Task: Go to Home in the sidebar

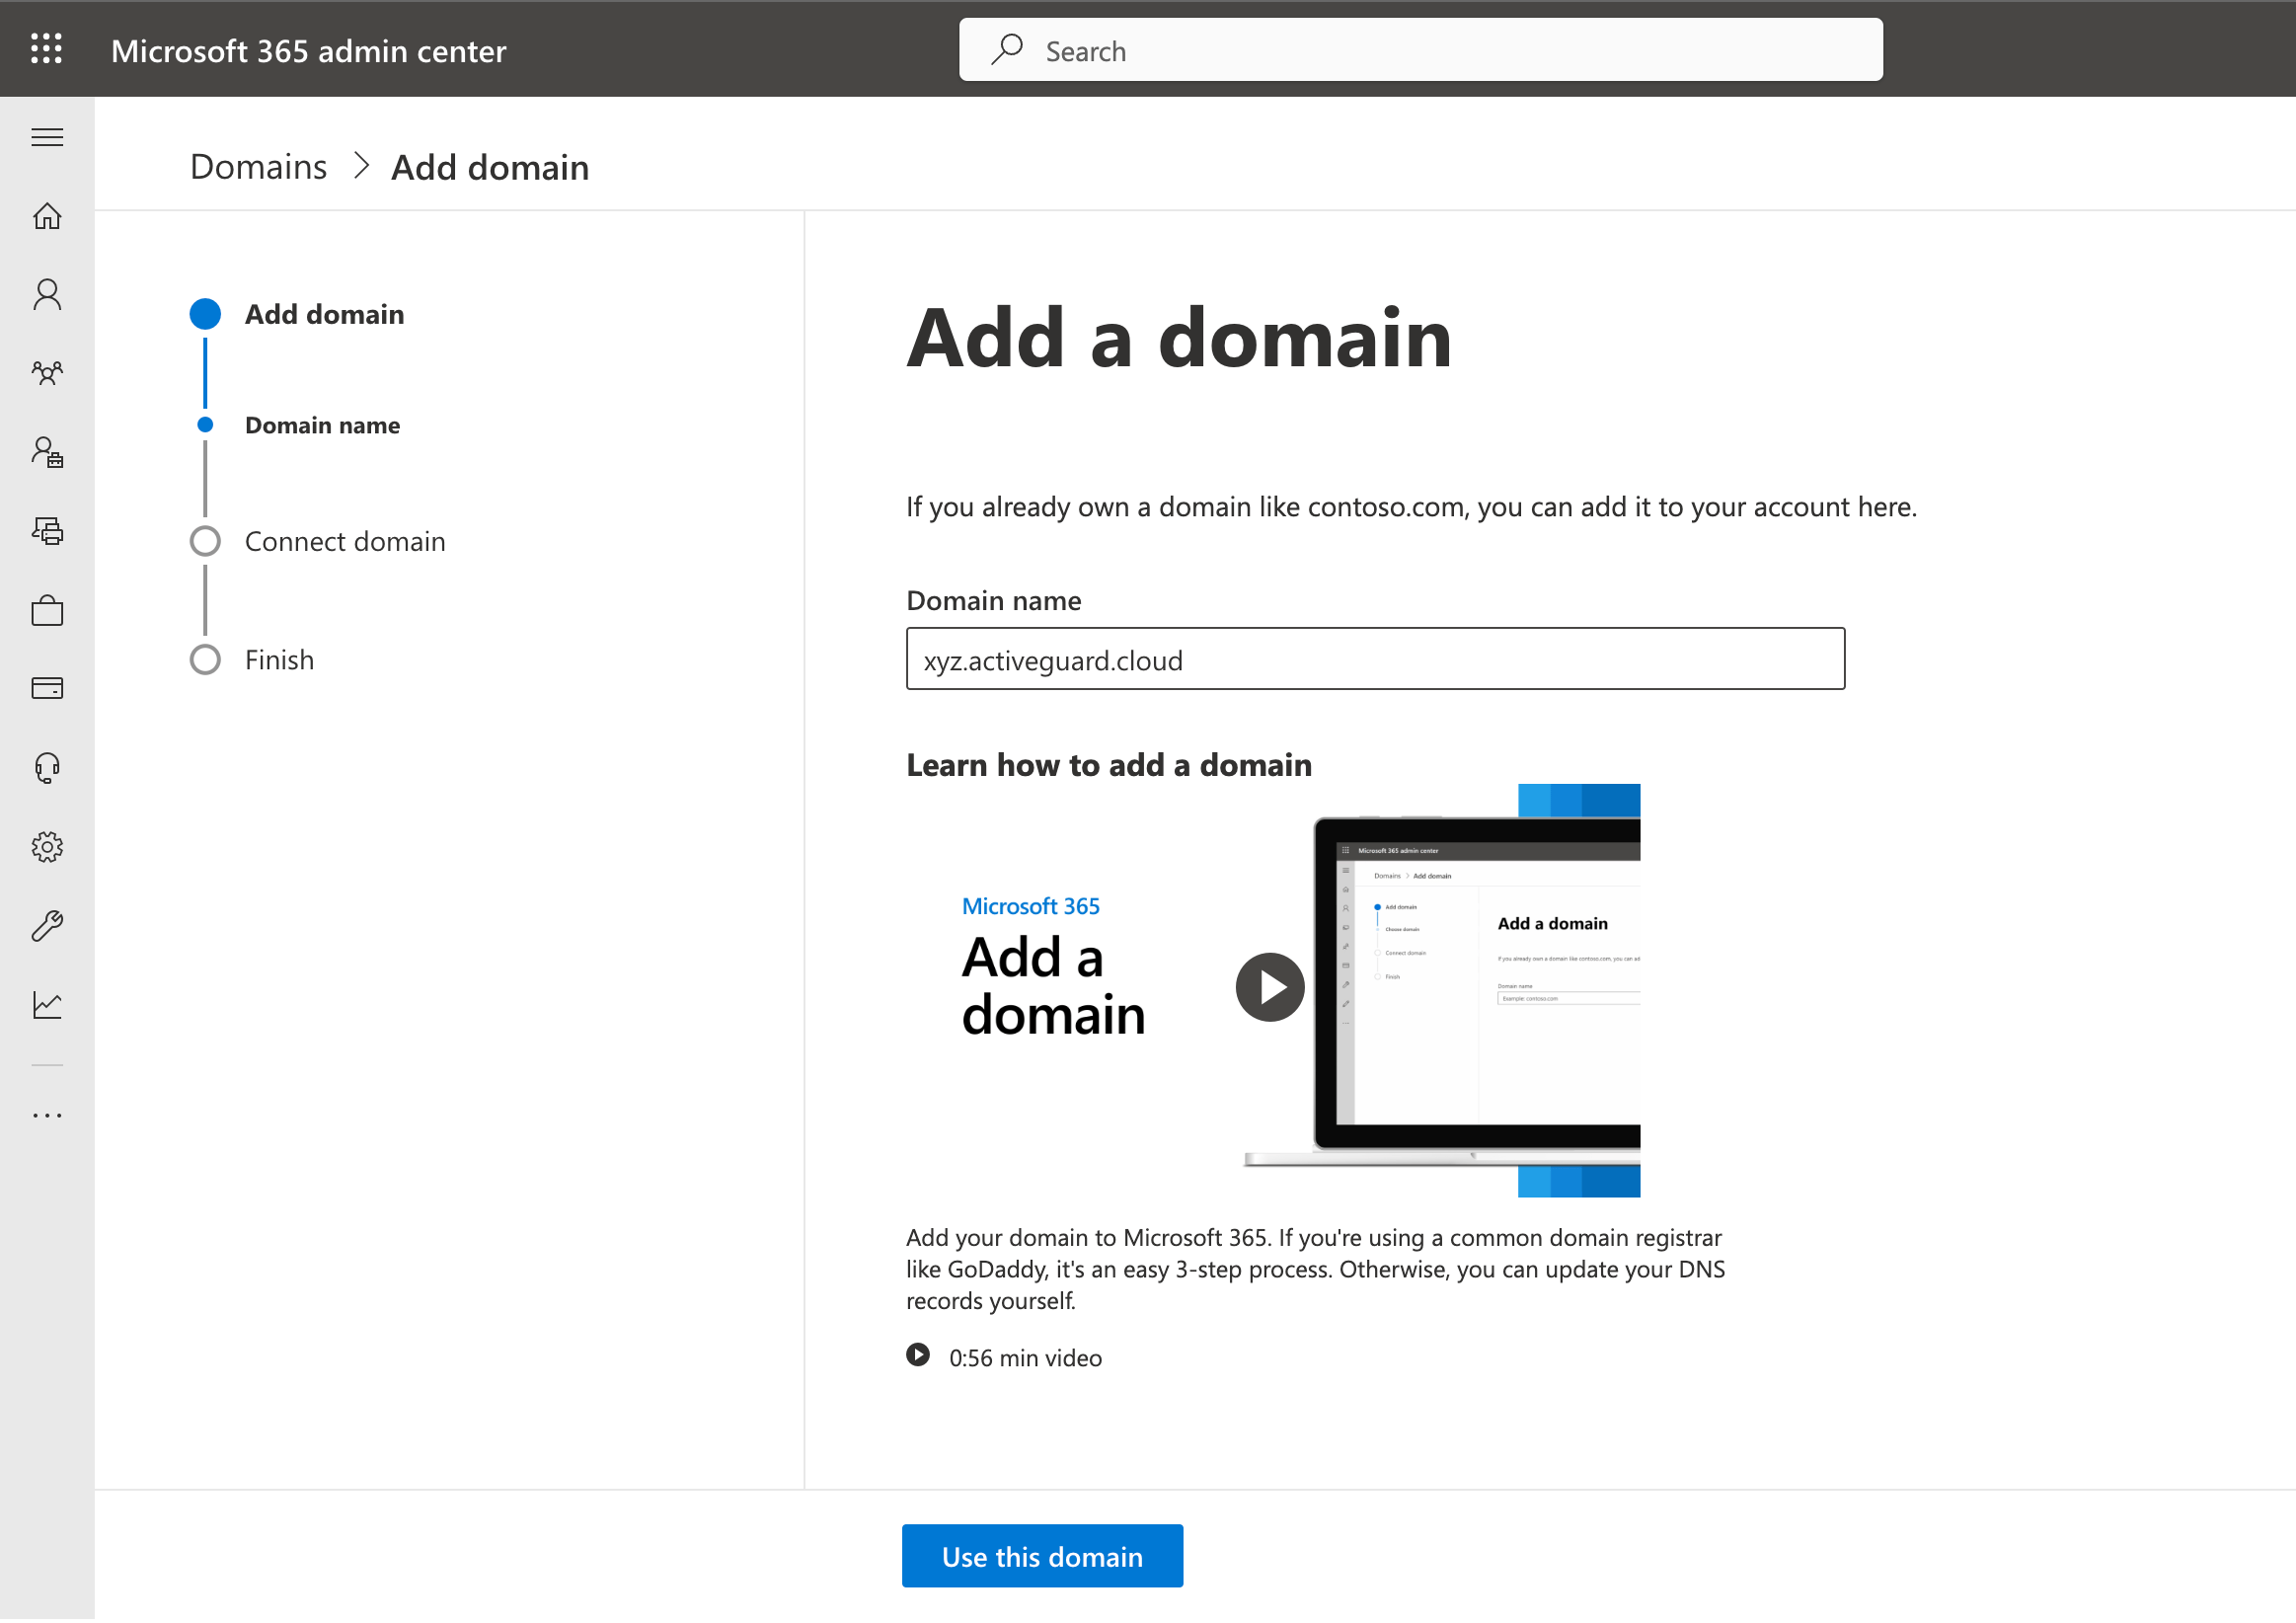Action: tap(47, 216)
